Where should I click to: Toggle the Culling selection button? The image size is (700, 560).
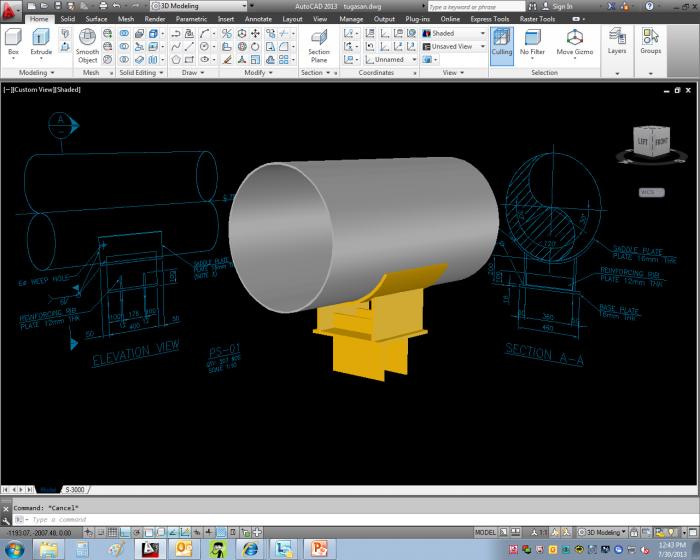[x=502, y=46]
